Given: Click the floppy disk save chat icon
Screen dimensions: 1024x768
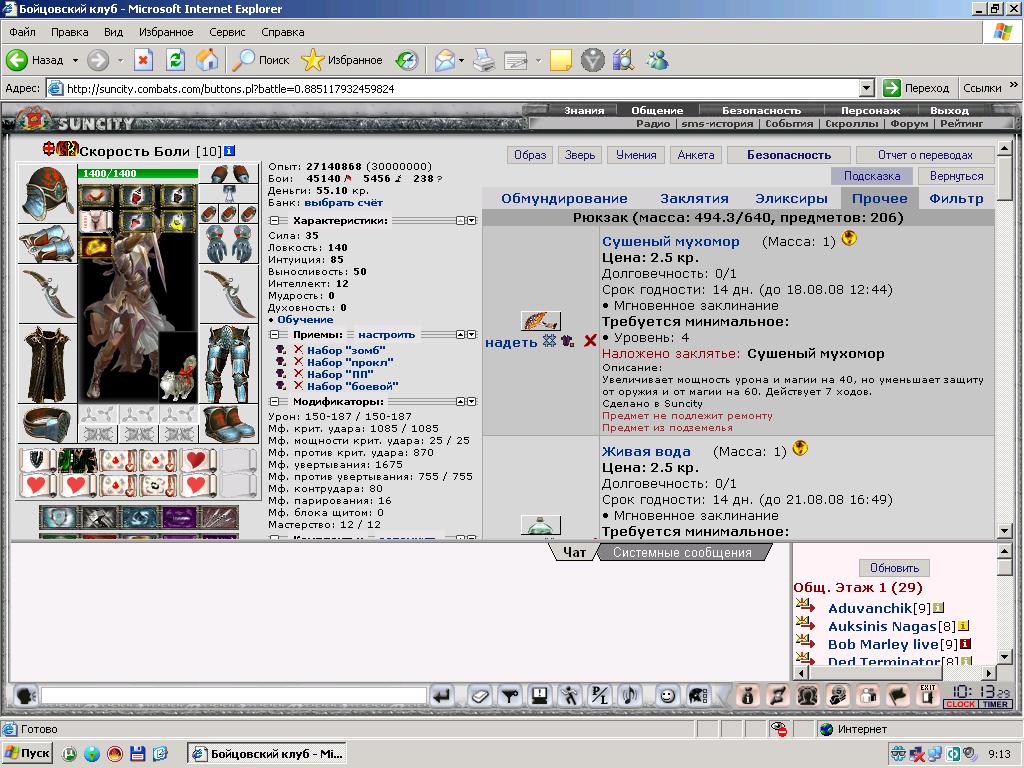Looking at the screenshot, I should click(539, 696).
